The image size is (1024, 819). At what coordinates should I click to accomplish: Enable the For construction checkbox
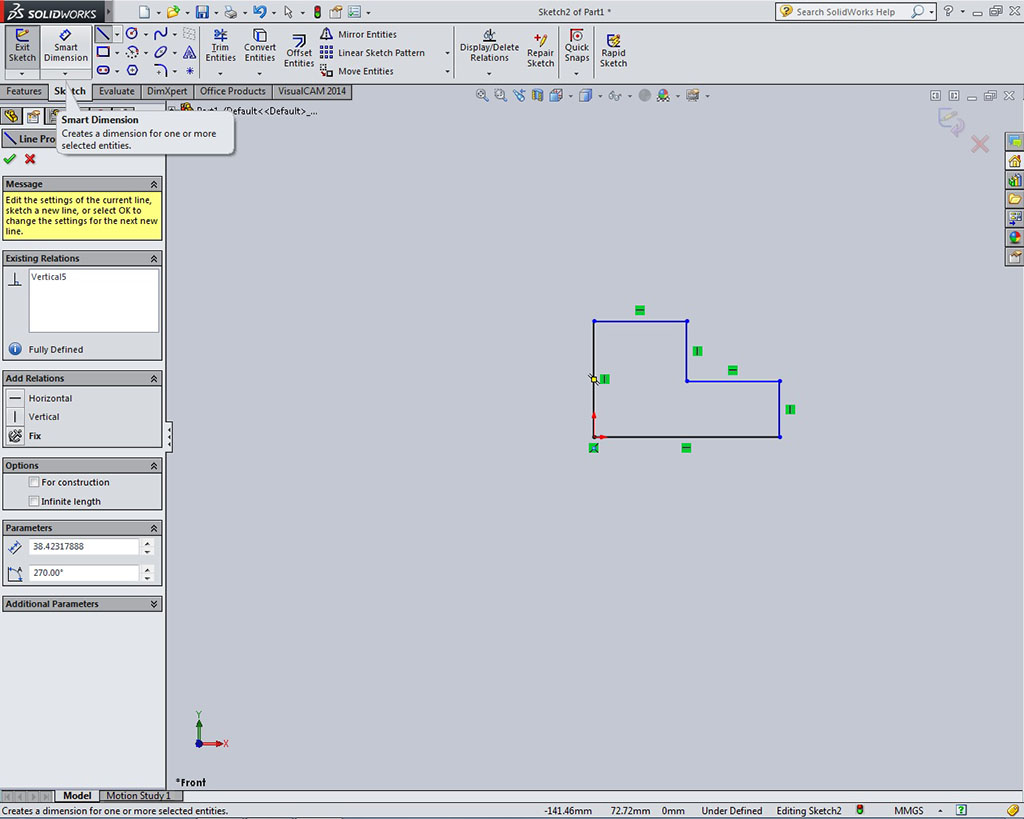coord(34,482)
